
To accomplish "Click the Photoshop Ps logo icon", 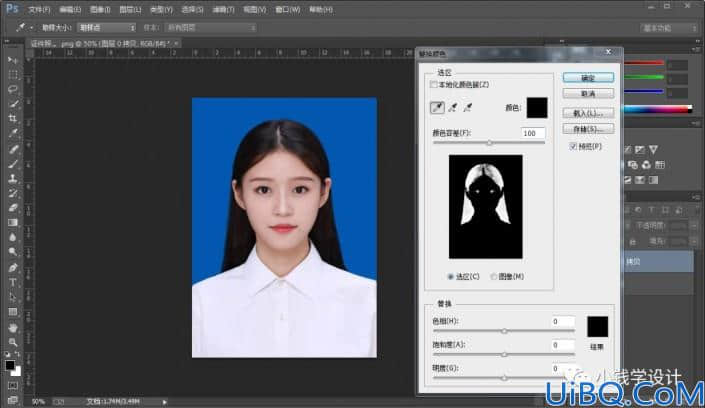I will tap(12, 8).
